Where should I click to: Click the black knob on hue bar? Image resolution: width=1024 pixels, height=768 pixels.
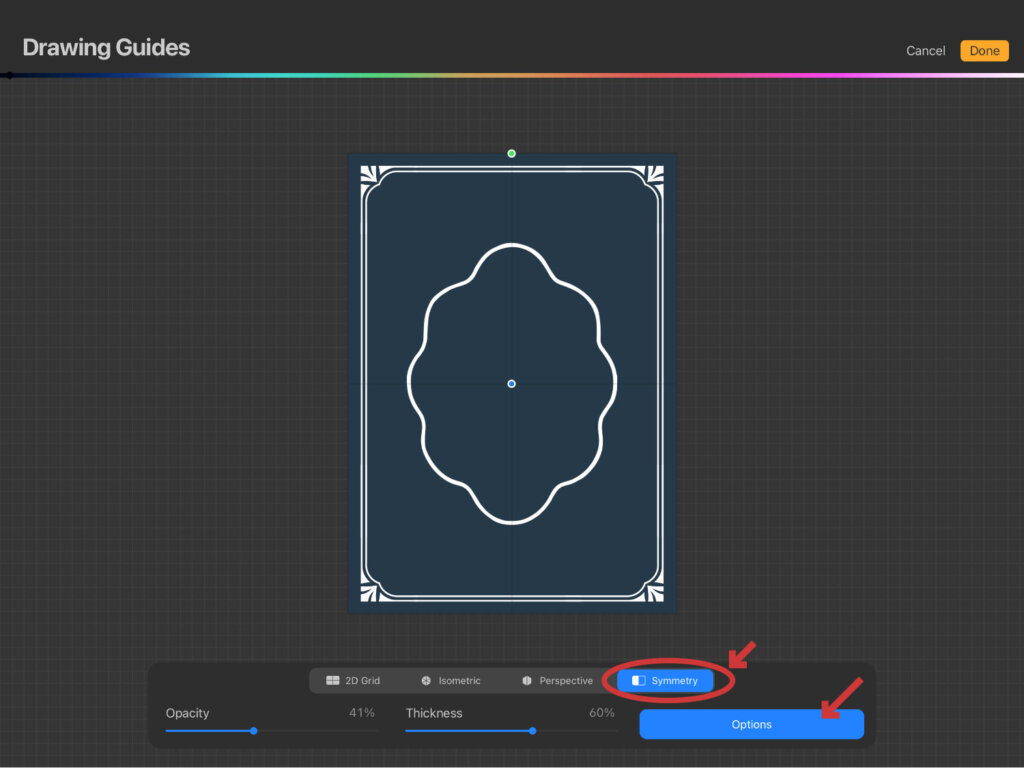(x=9, y=75)
